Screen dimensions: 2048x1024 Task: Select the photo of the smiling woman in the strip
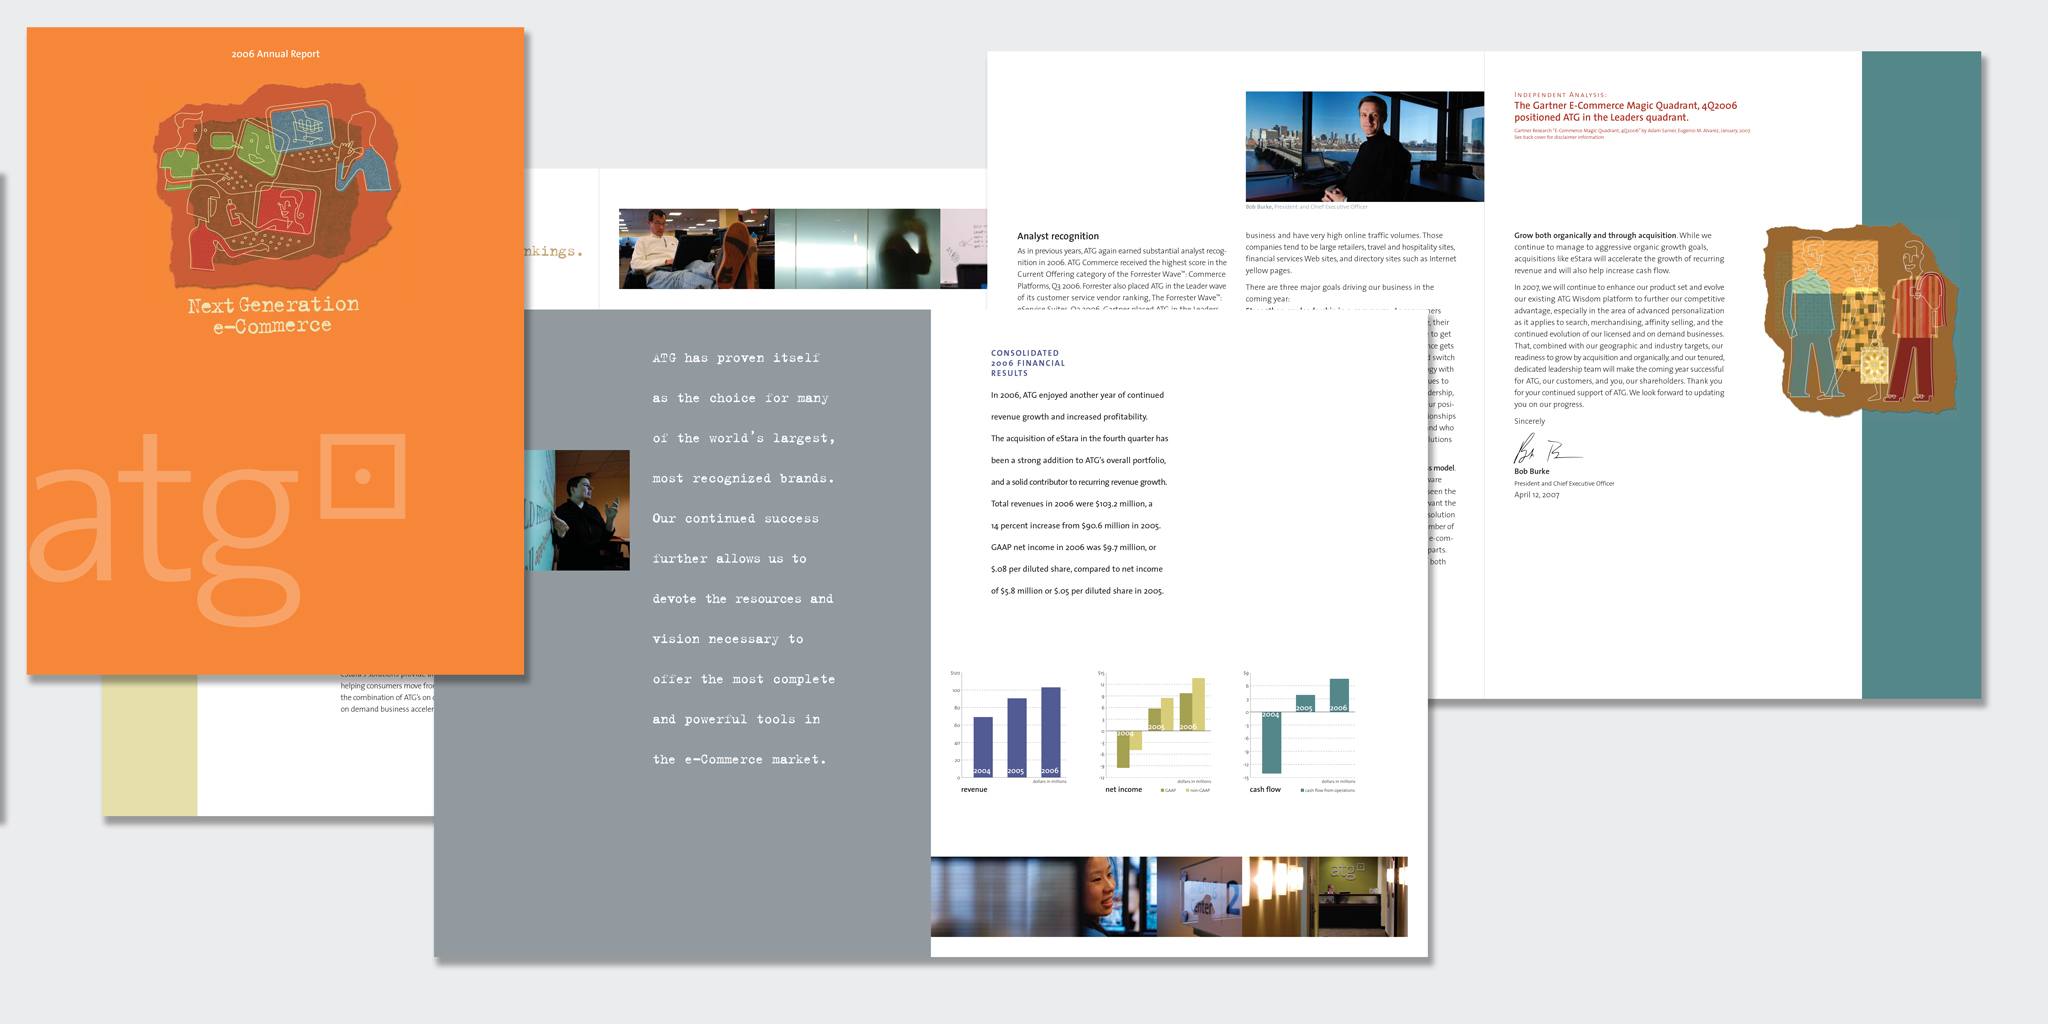click(x=1043, y=896)
